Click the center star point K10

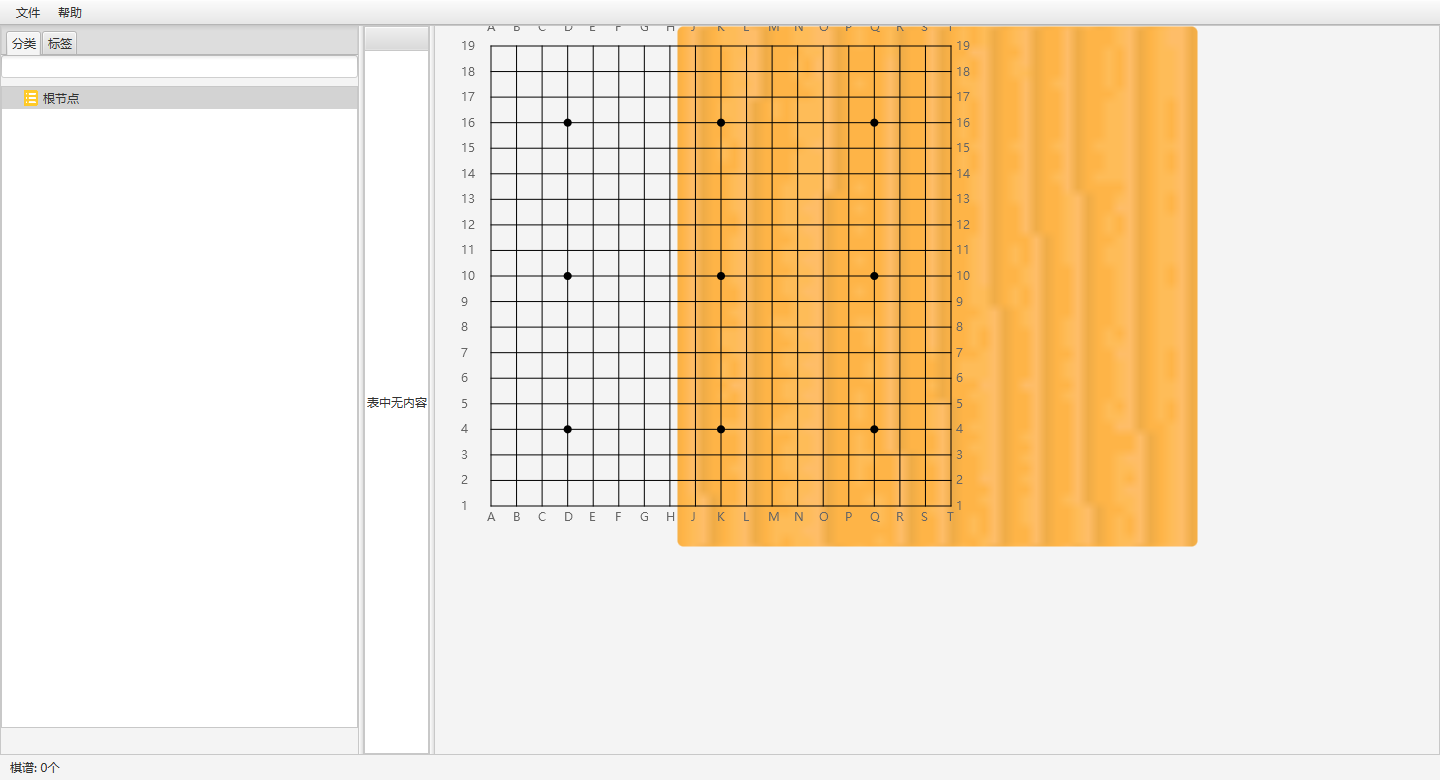[x=721, y=275]
